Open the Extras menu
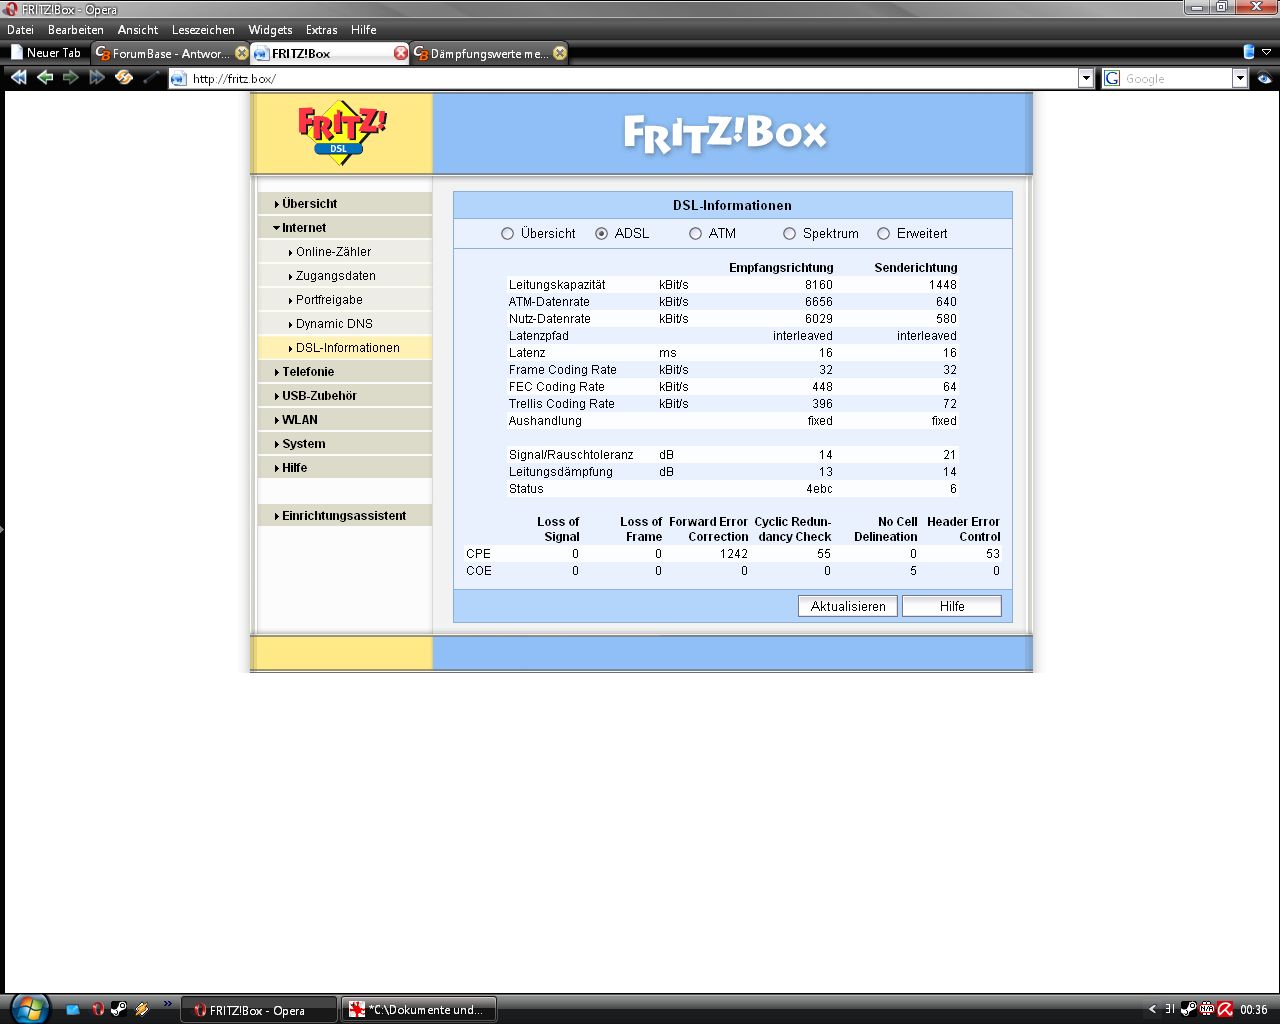This screenshot has width=1280, height=1024. tap(322, 30)
